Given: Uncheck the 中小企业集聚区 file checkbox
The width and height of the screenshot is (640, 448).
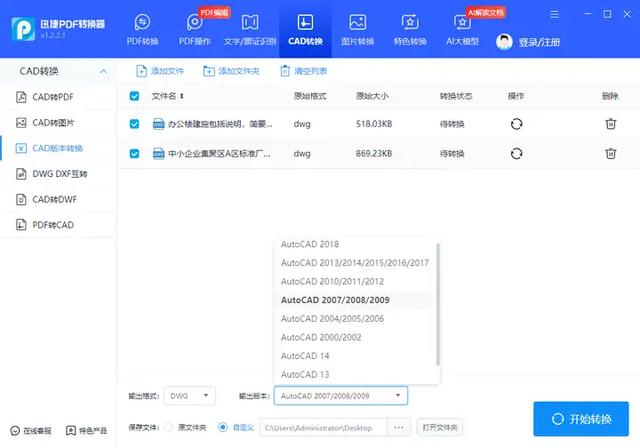Looking at the screenshot, I should [134, 153].
